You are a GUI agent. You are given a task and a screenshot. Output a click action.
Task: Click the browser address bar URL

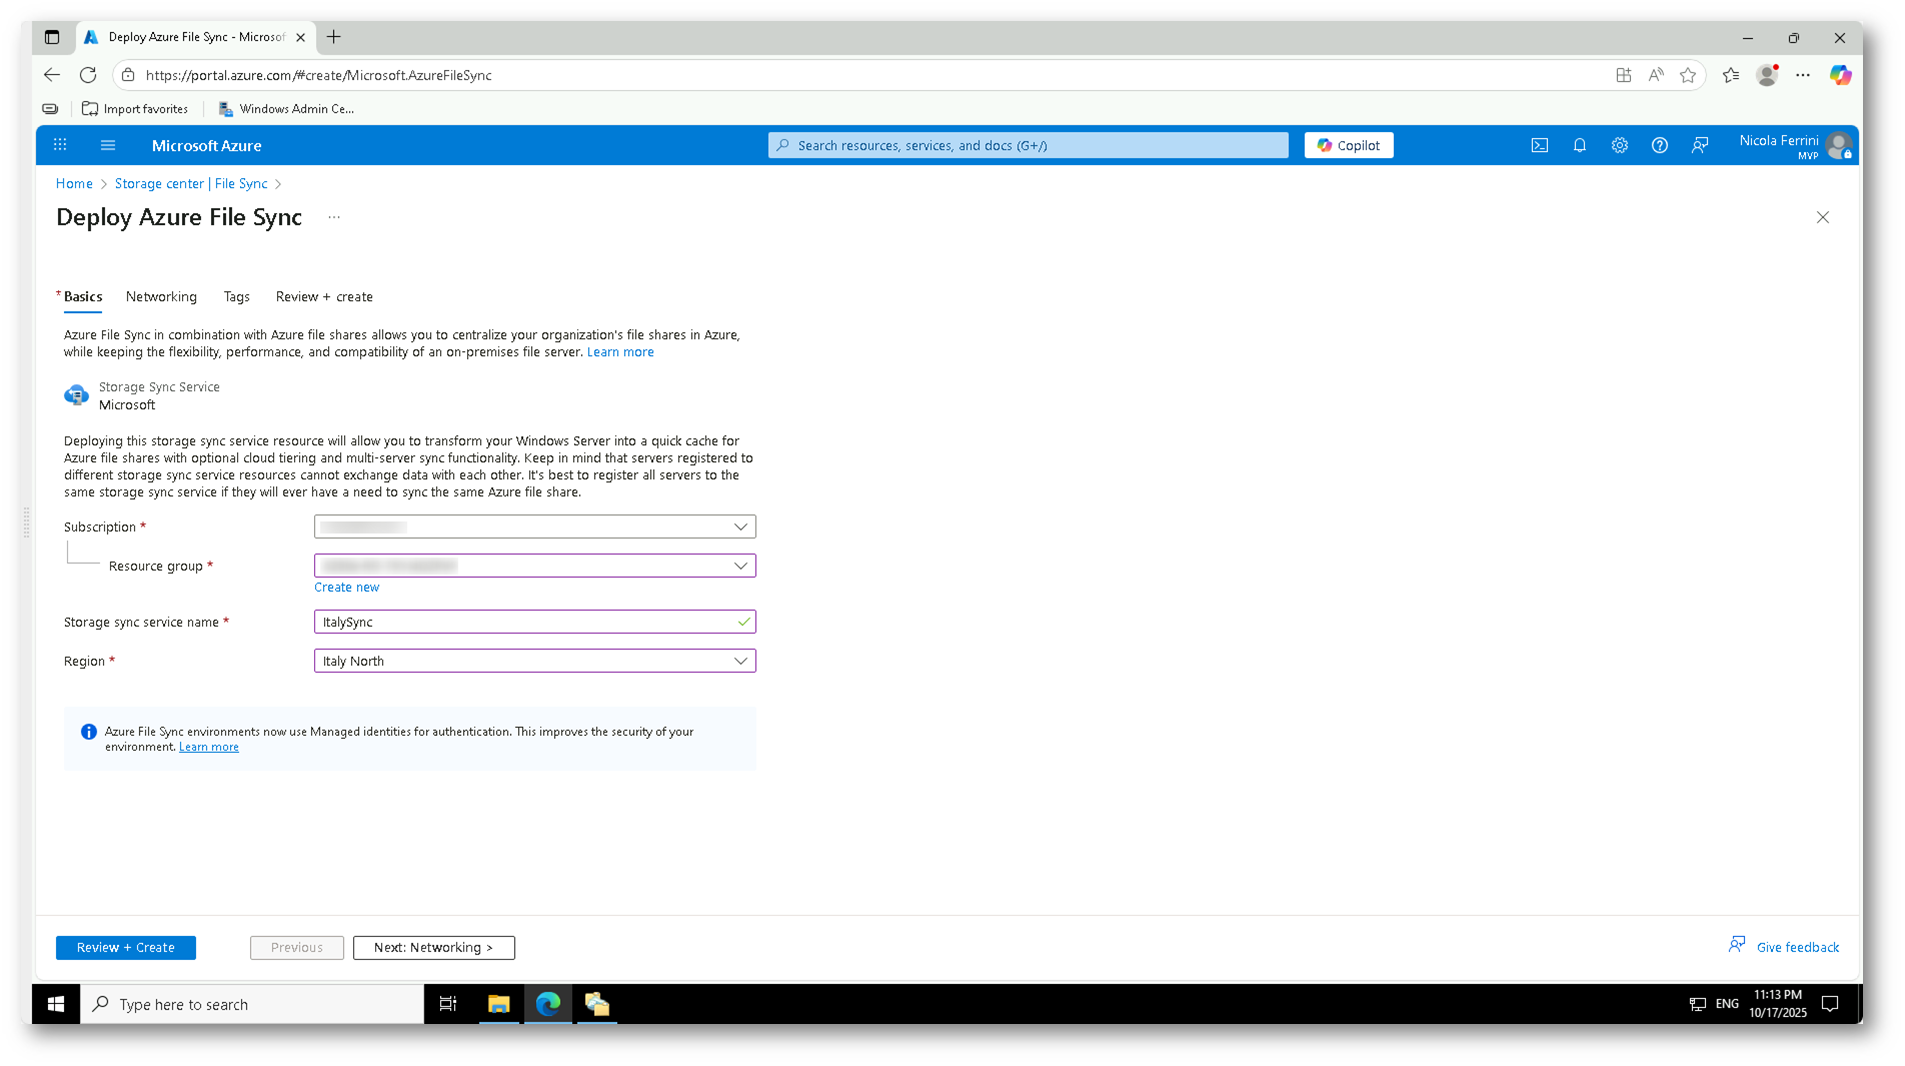[x=318, y=75]
